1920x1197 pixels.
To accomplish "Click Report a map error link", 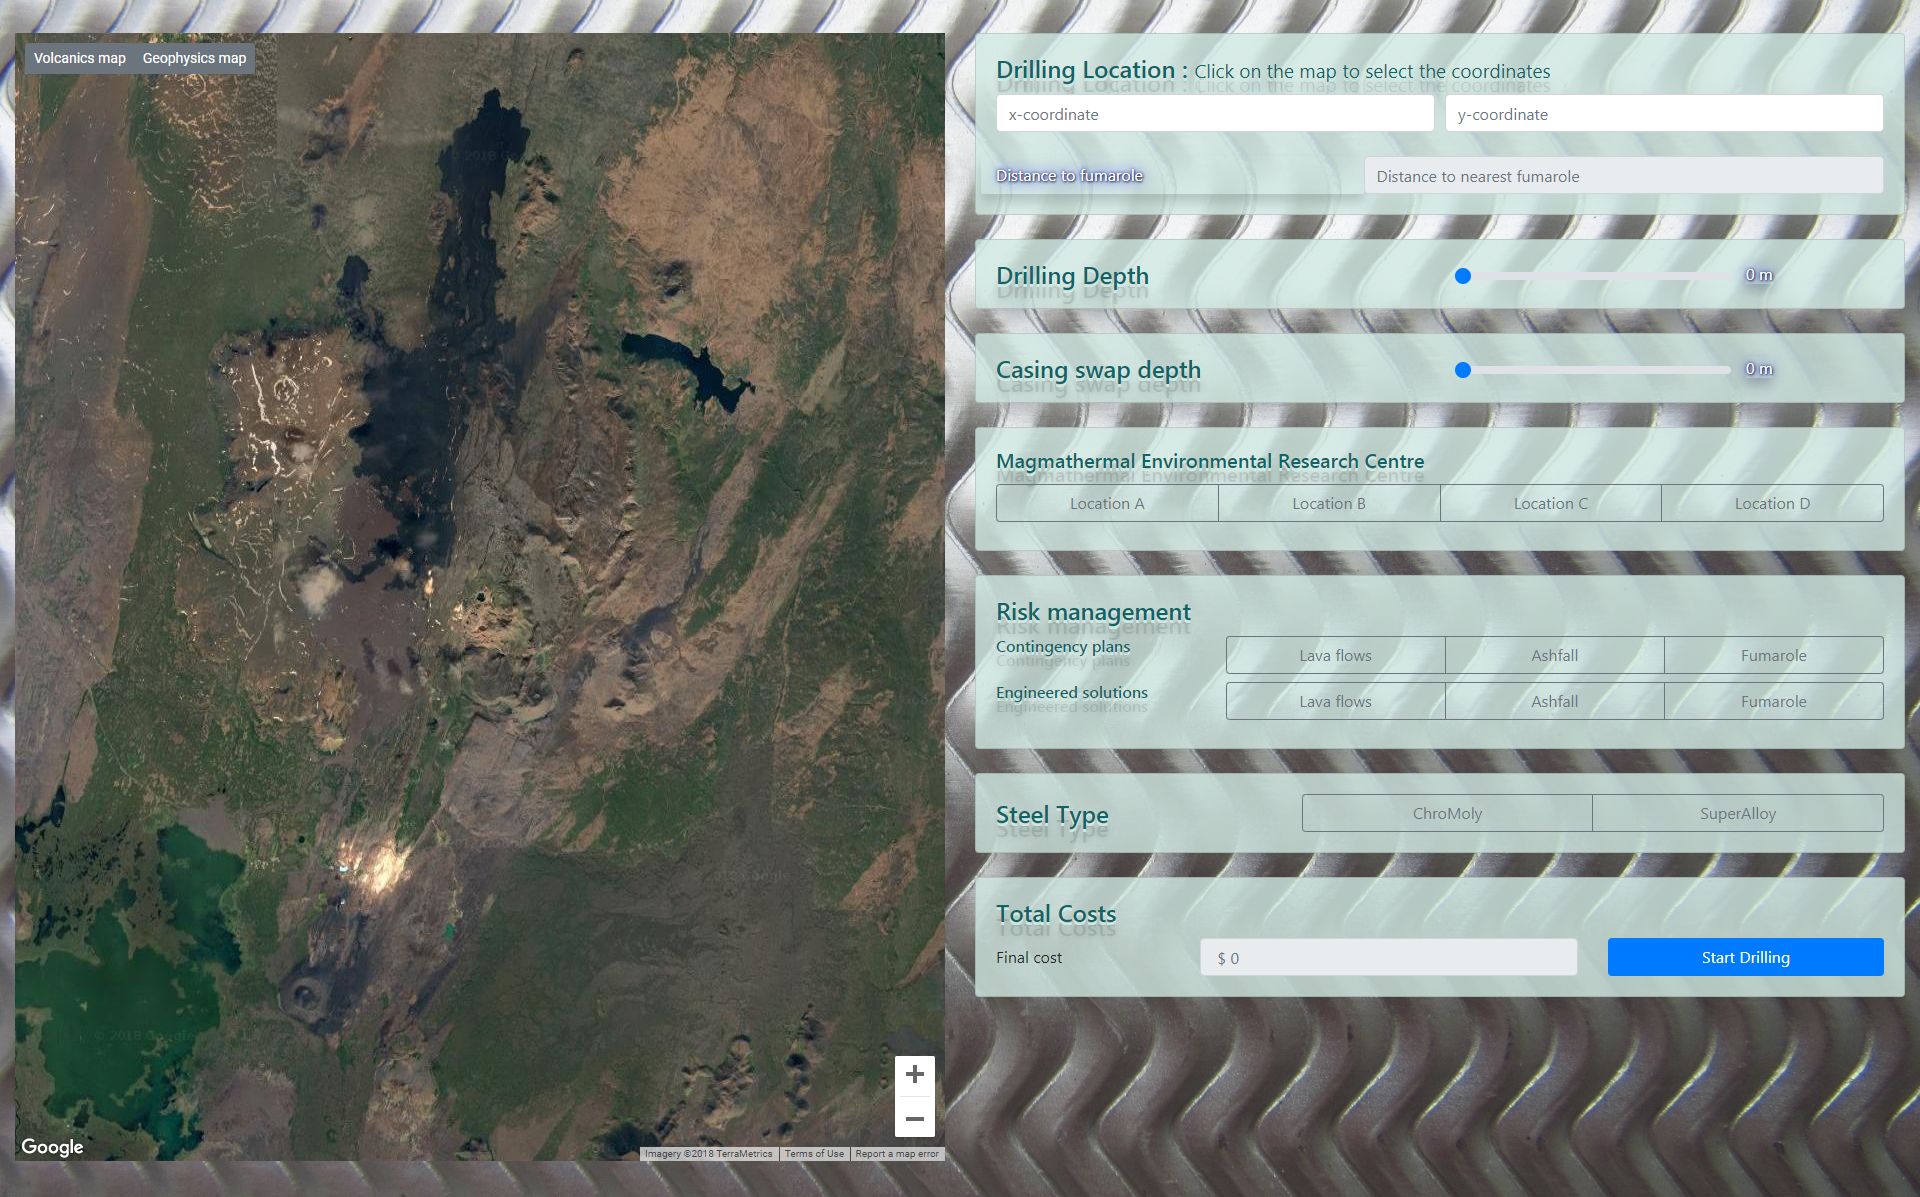I will (896, 1154).
